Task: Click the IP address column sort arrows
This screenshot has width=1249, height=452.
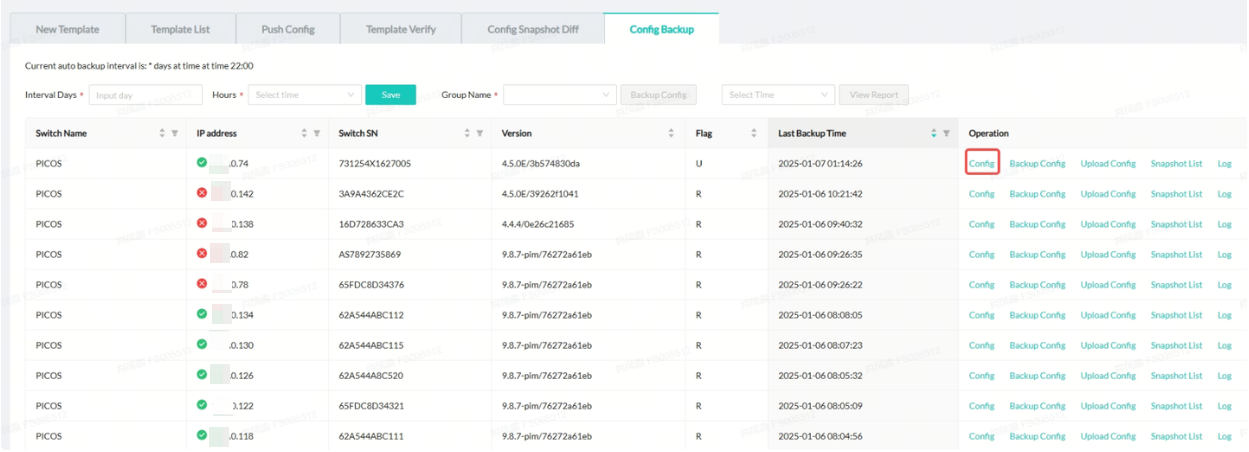Action: [x=304, y=133]
